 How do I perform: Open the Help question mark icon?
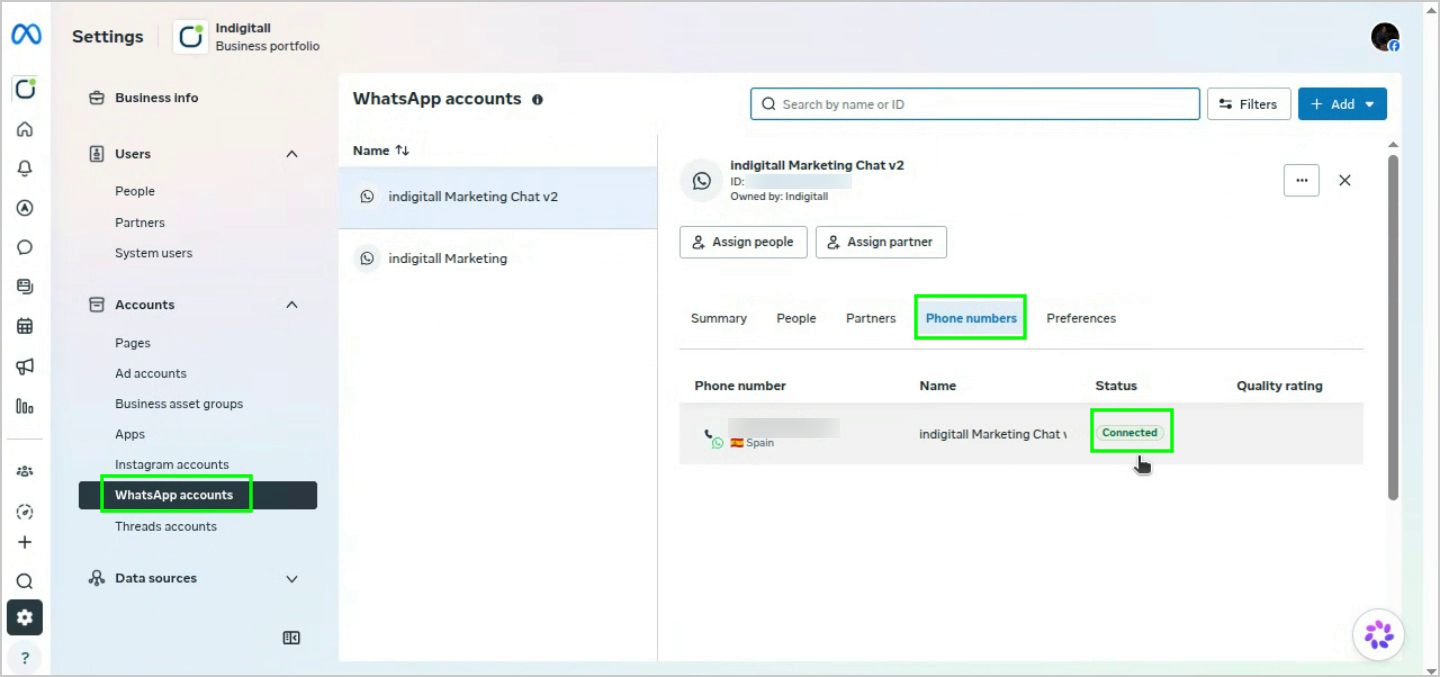click(x=25, y=657)
